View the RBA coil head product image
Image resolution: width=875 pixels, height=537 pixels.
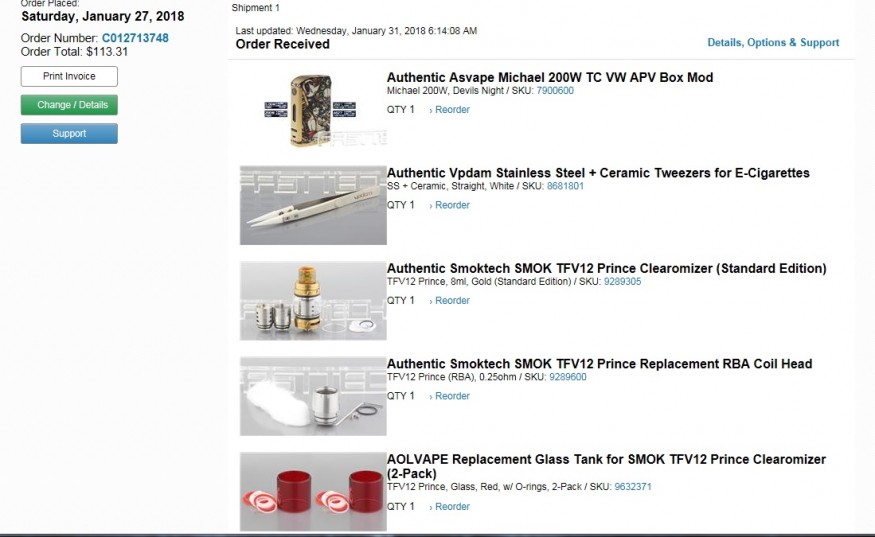(x=313, y=396)
